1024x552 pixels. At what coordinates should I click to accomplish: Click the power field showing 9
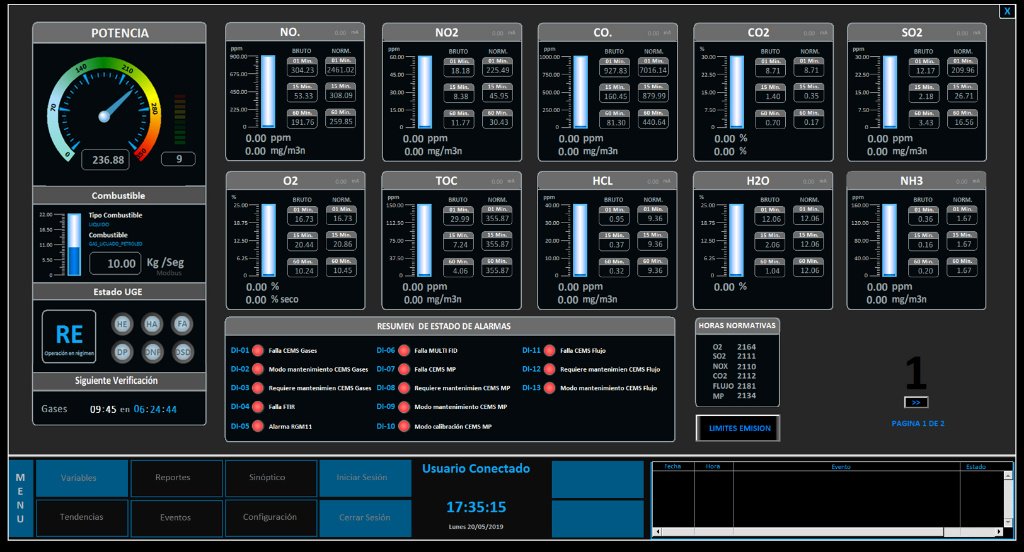178,159
